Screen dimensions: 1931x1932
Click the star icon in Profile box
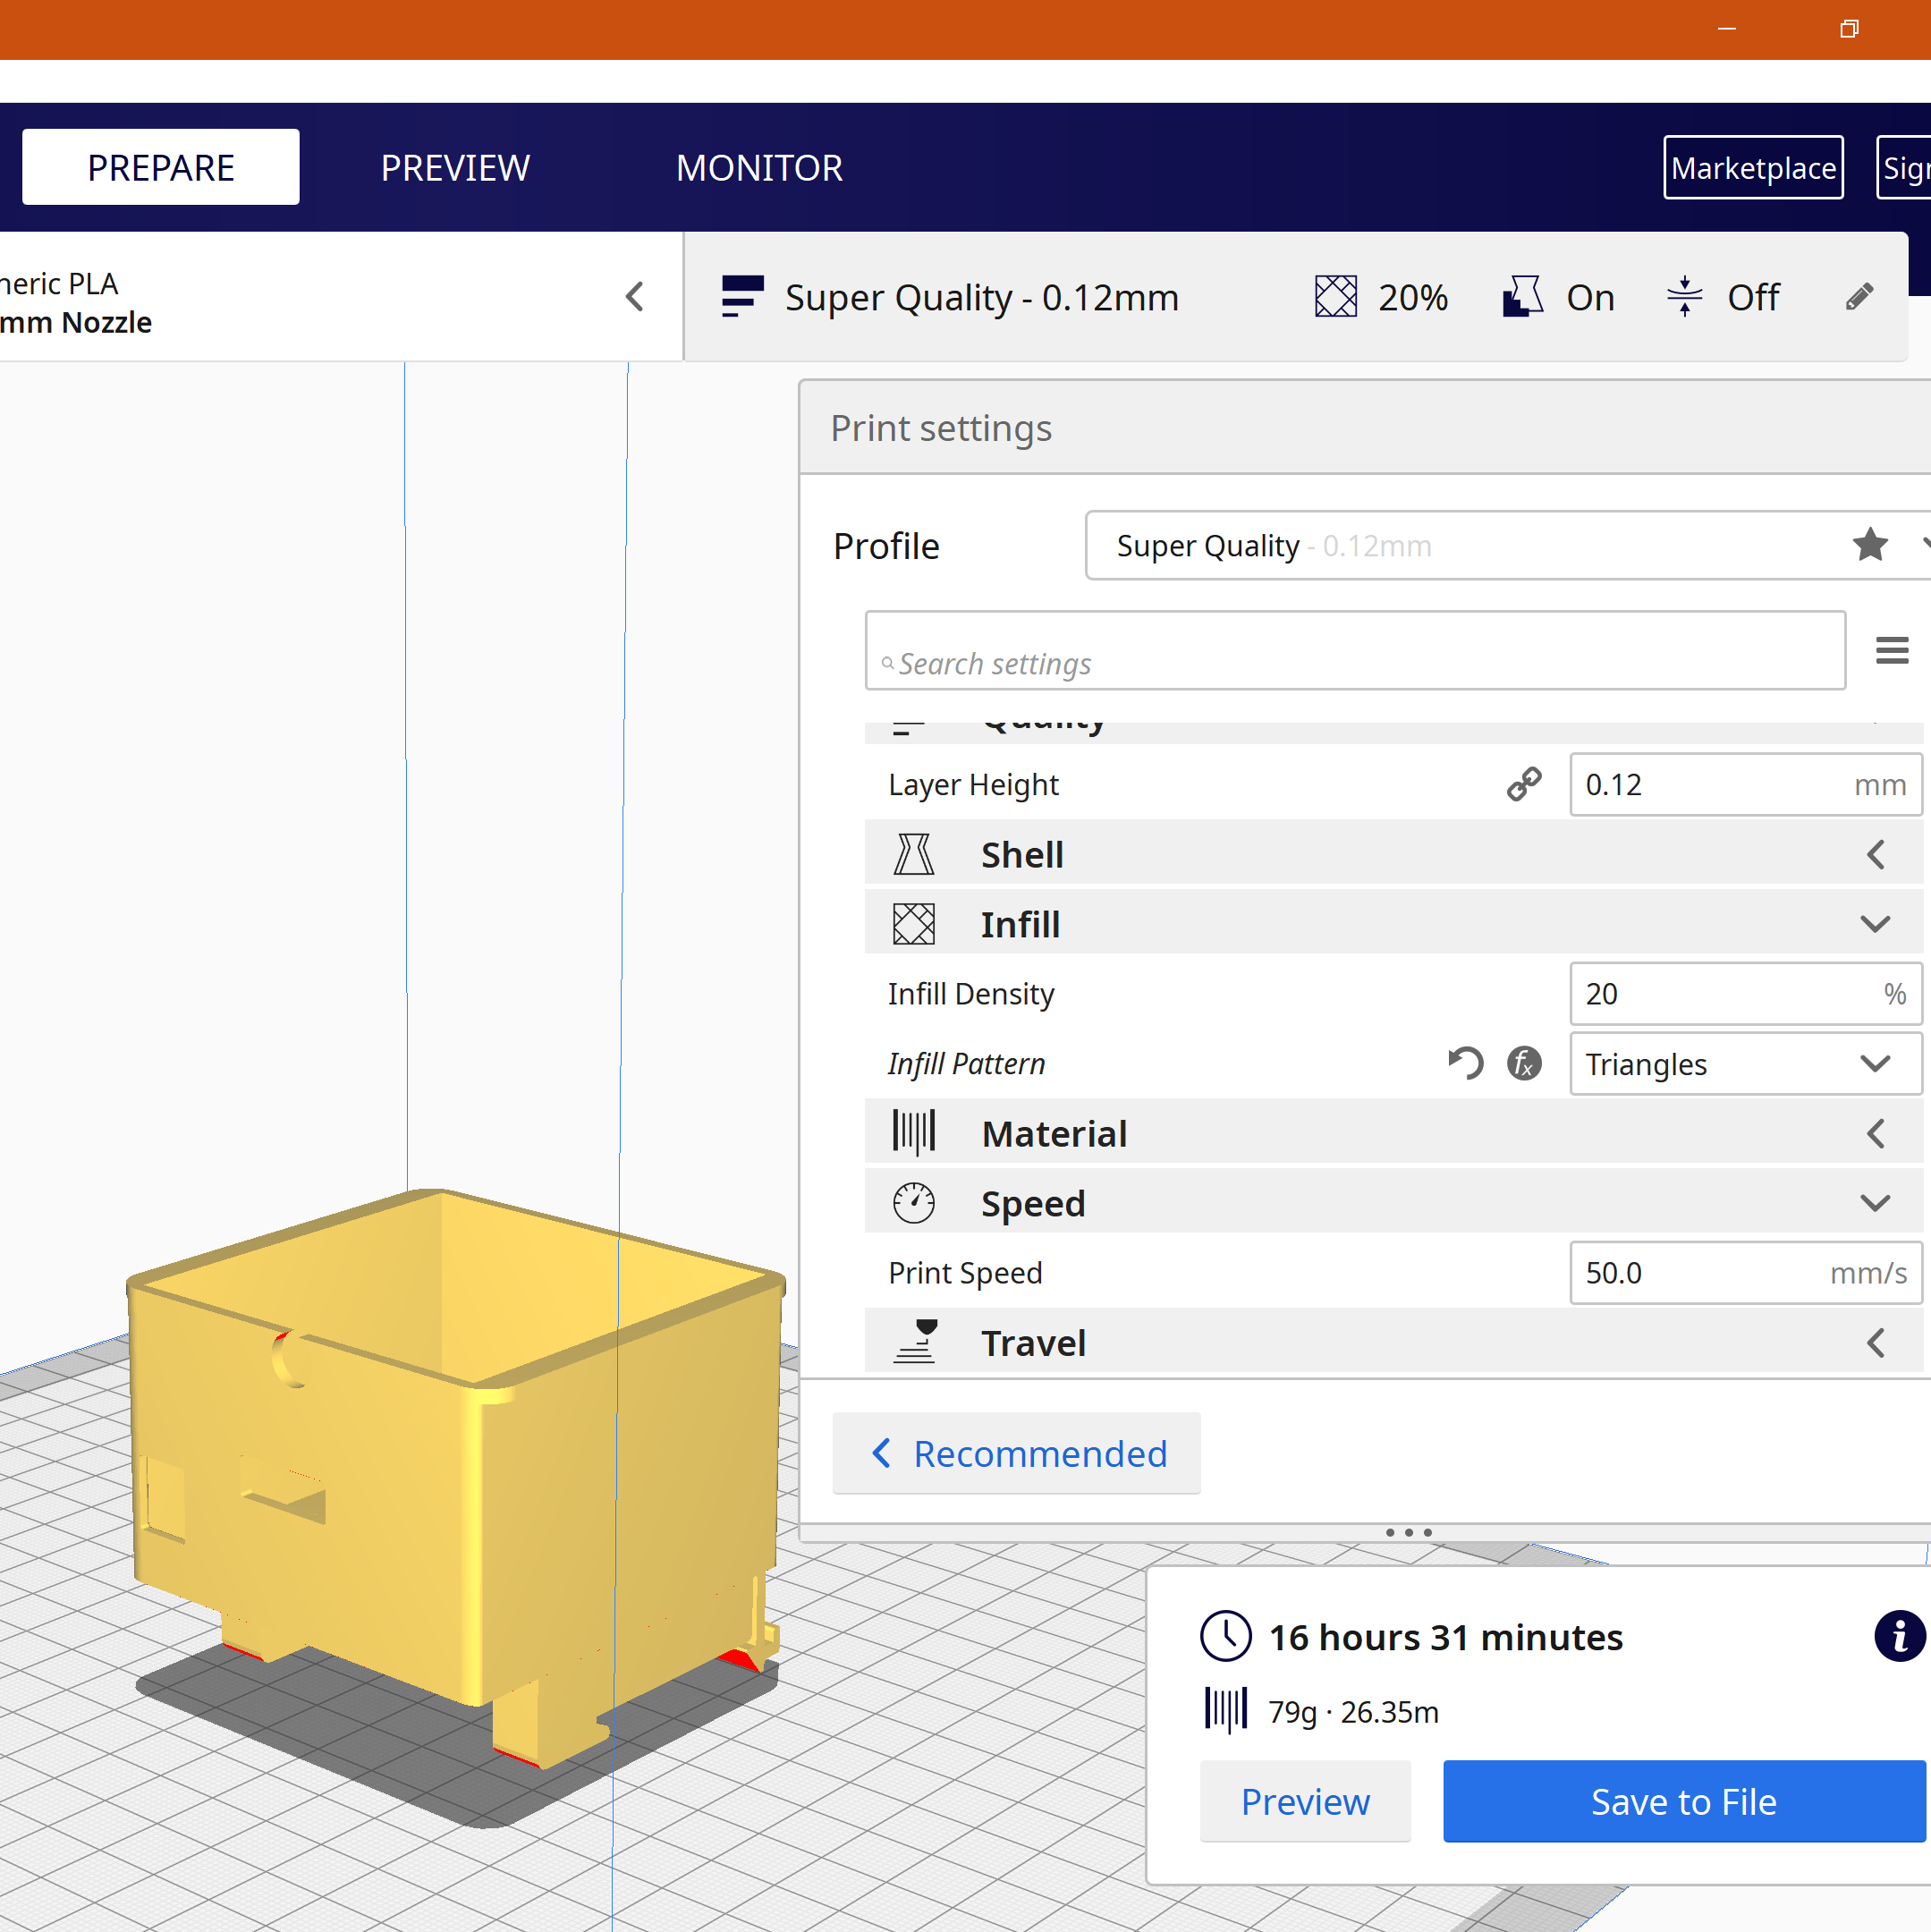click(x=1869, y=545)
